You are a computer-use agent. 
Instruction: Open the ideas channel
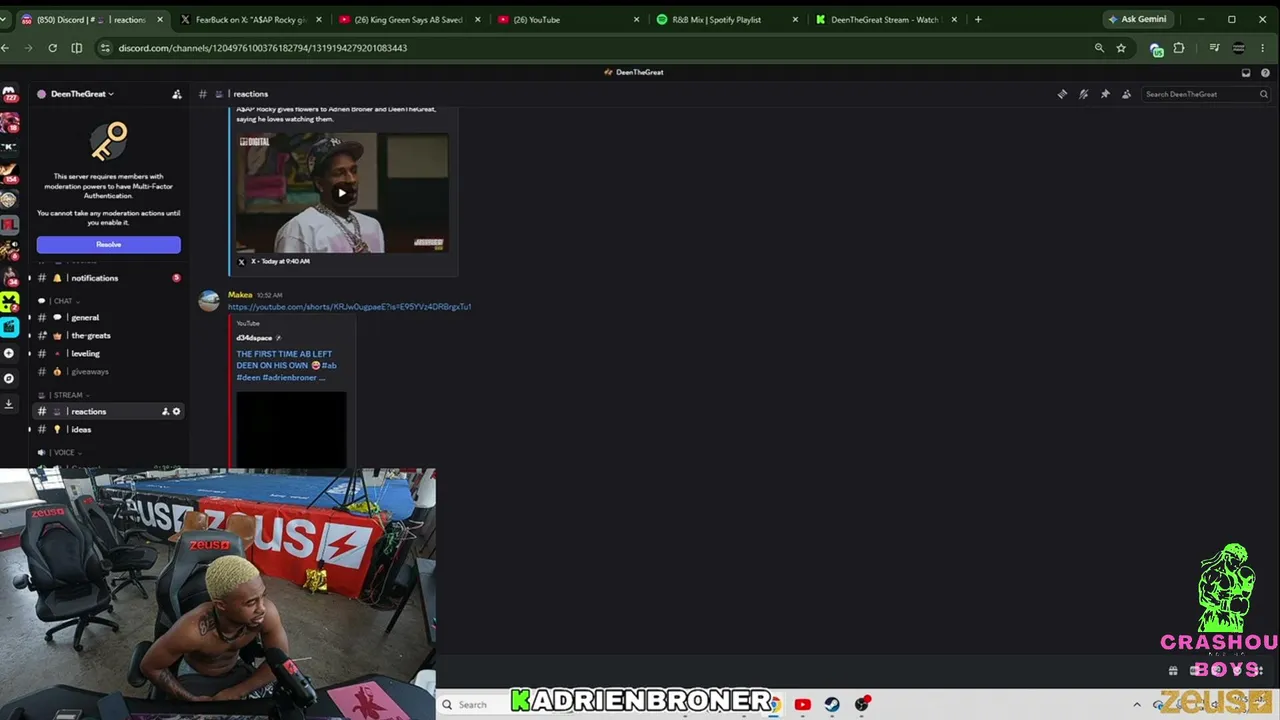click(x=109, y=429)
